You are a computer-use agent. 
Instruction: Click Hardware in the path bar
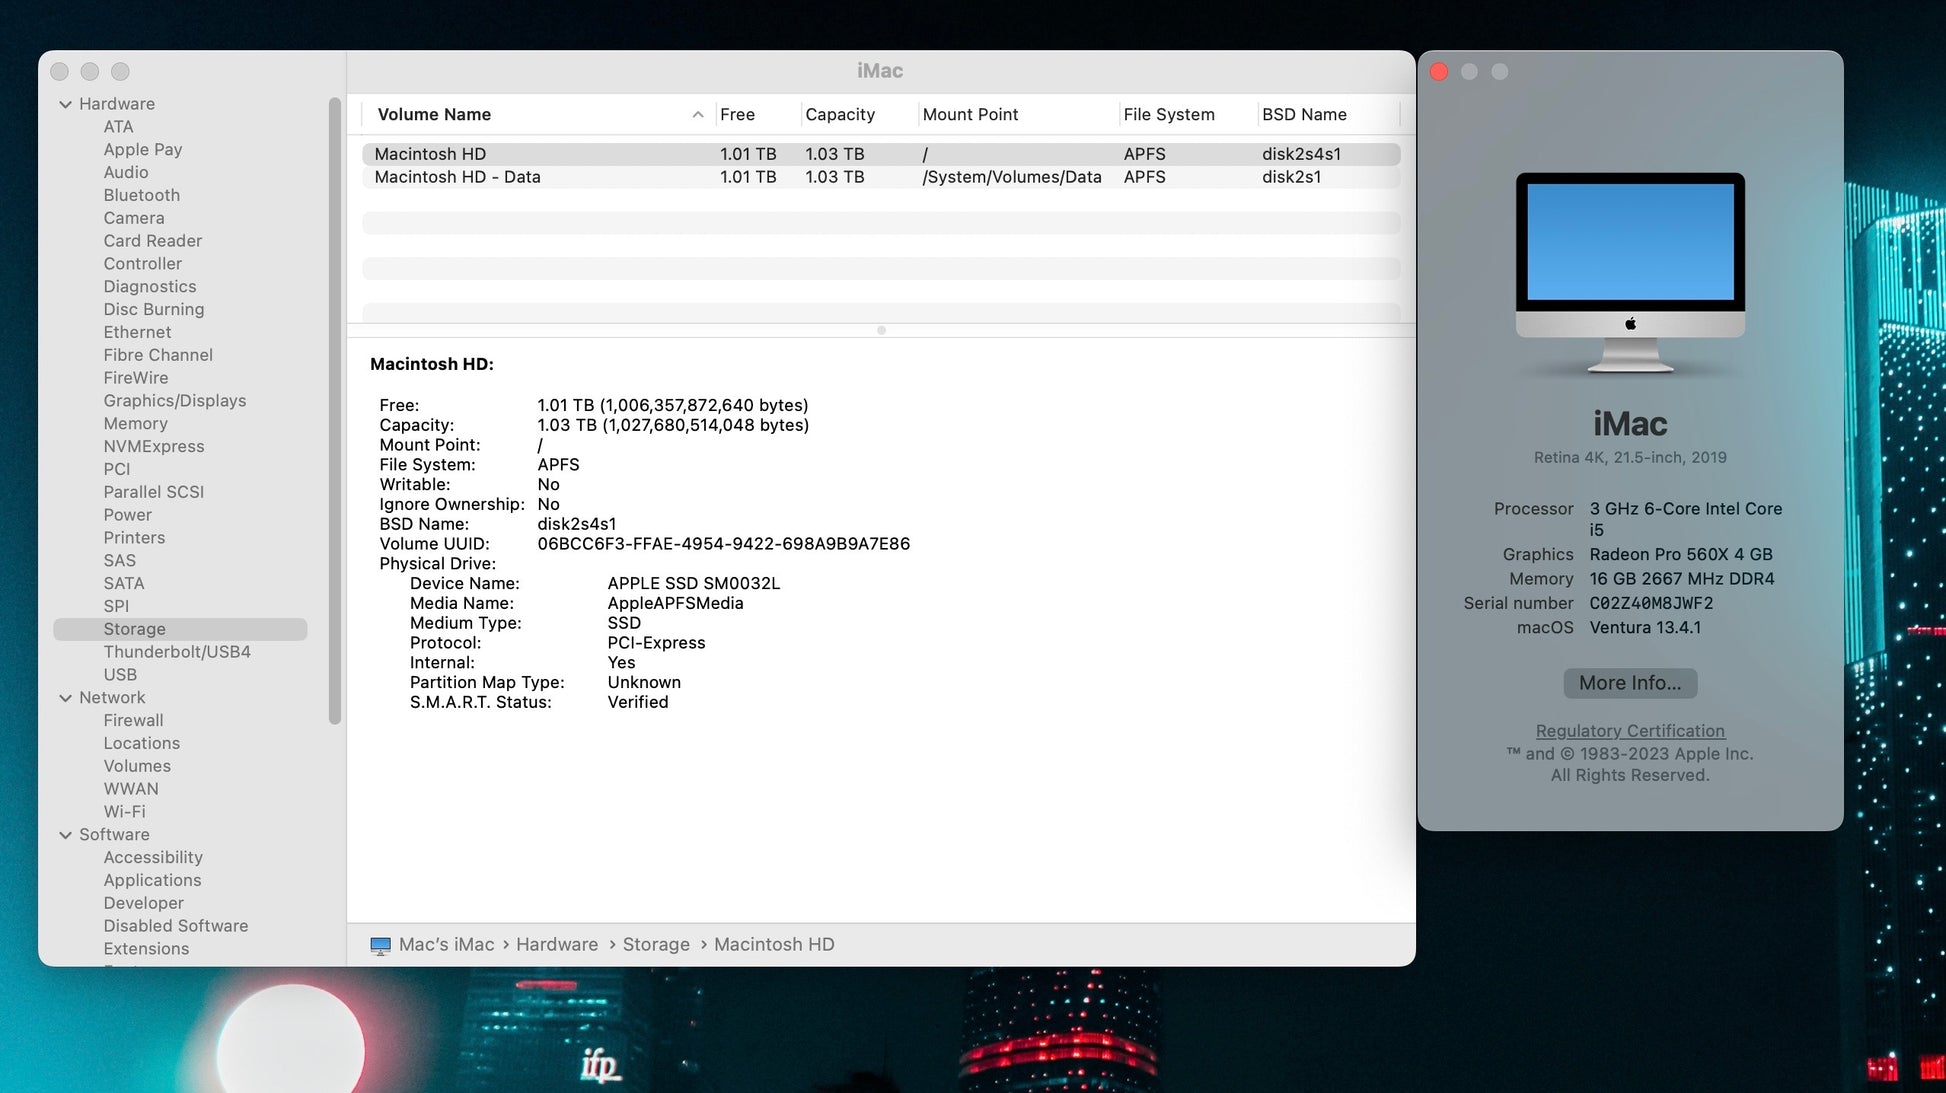(556, 945)
